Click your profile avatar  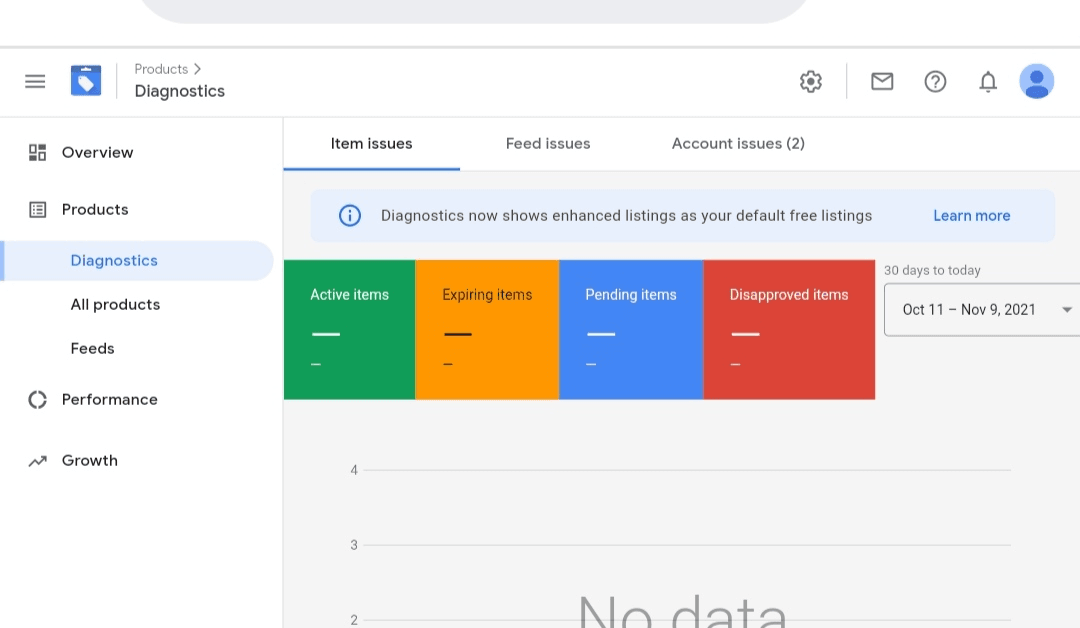pos(1037,82)
